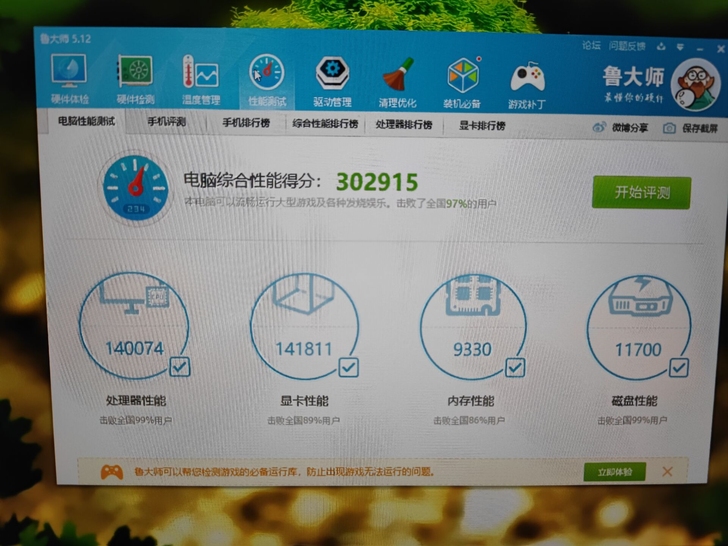Open the title bar dropdown menu icon
The image size is (728, 546).
[x=681, y=47]
